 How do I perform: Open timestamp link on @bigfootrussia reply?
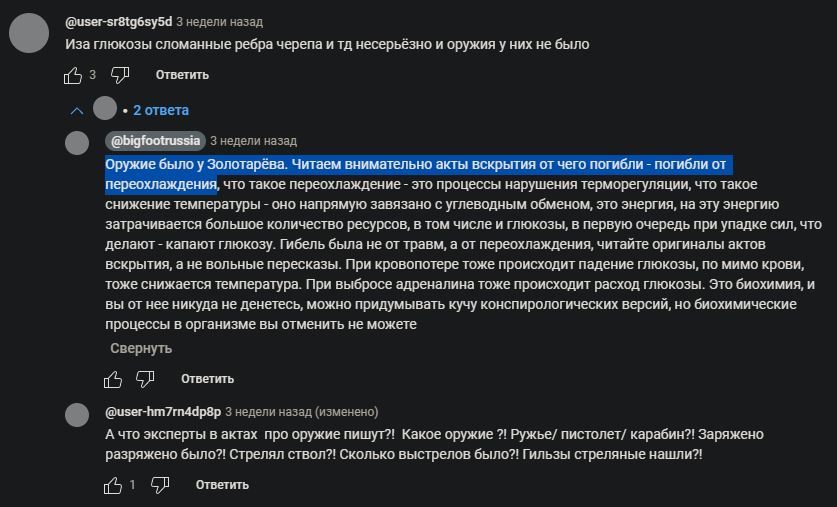253,141
